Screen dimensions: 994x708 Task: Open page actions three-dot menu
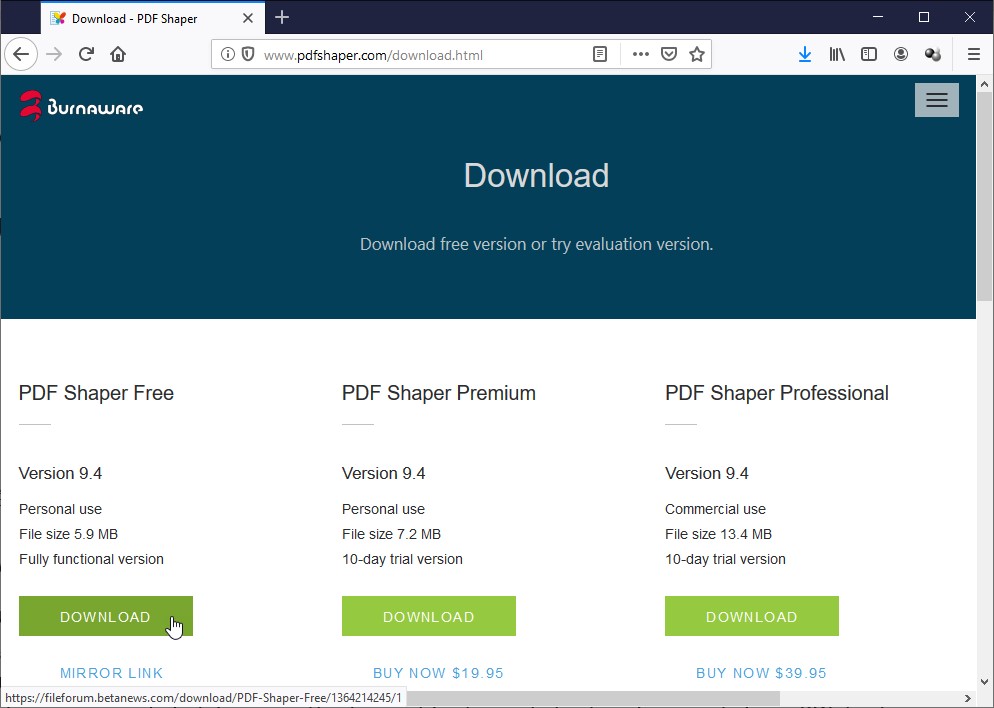tap(641, 55)
